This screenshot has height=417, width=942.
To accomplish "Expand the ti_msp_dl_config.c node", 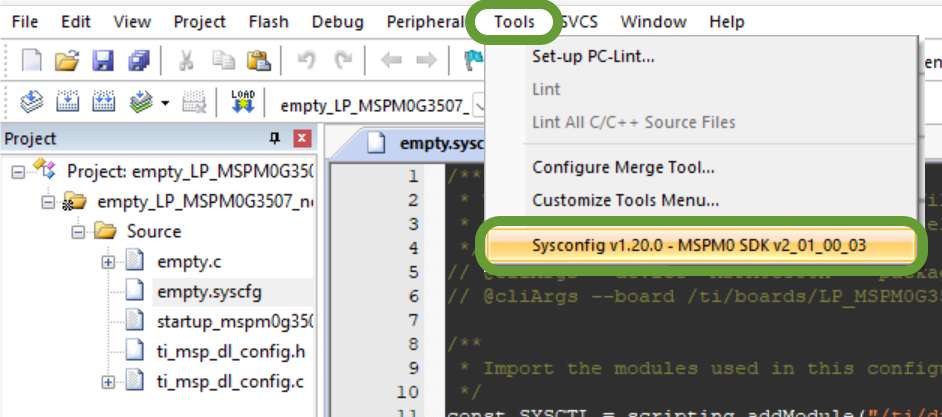I will 108,382.
